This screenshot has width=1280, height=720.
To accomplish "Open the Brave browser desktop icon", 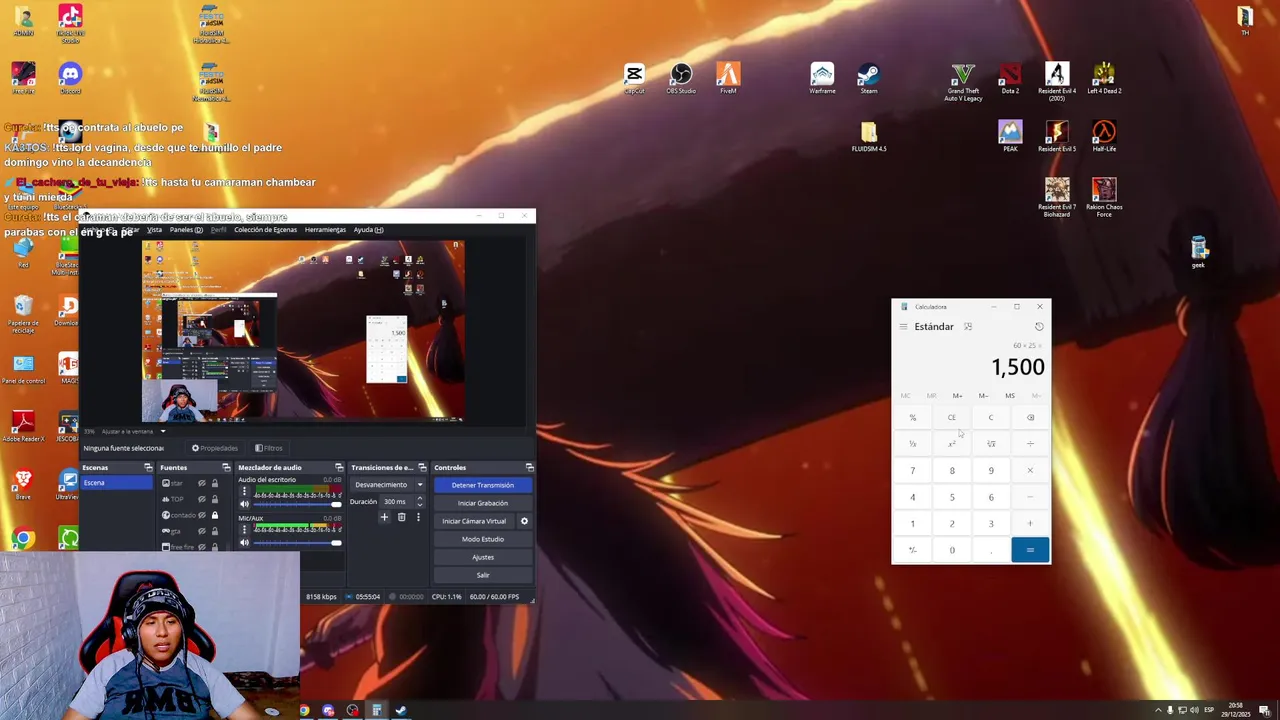I will tap(23, 485).
